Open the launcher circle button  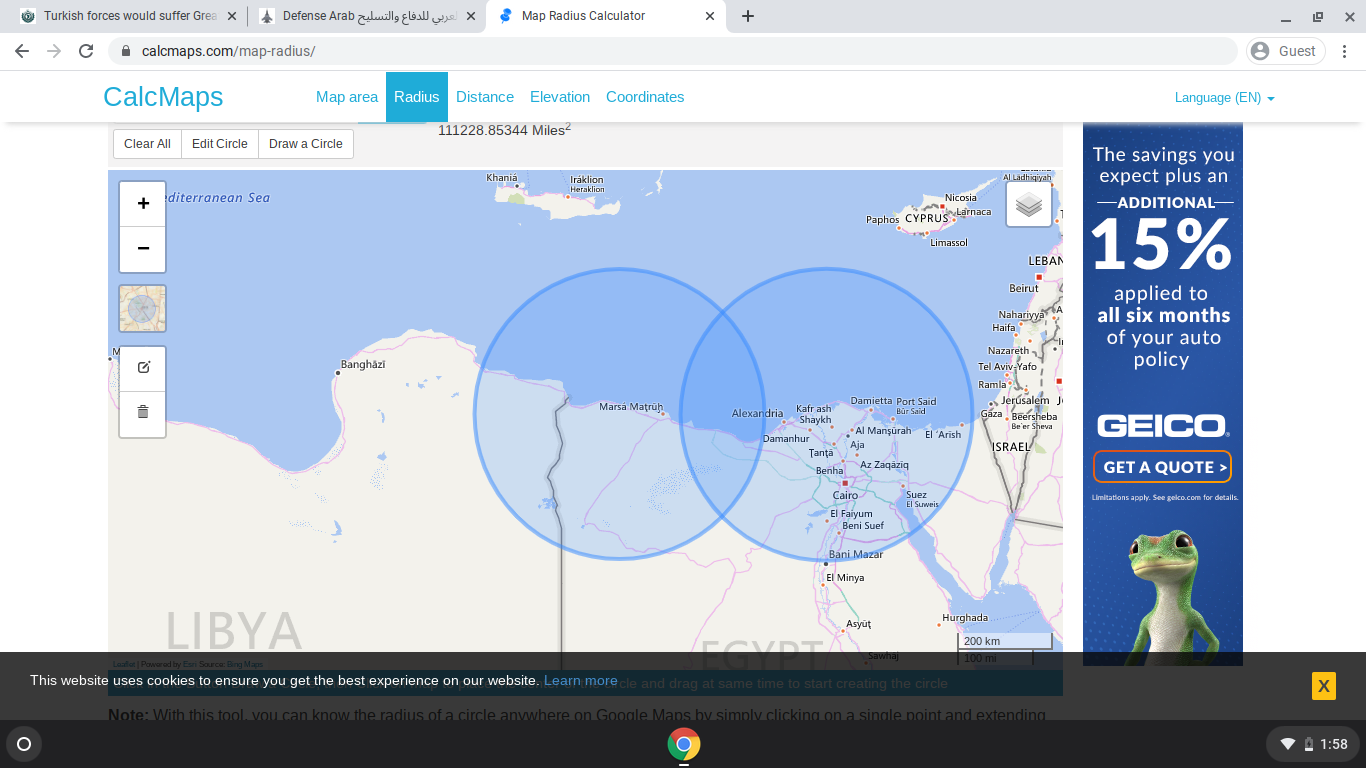point(24,744)
